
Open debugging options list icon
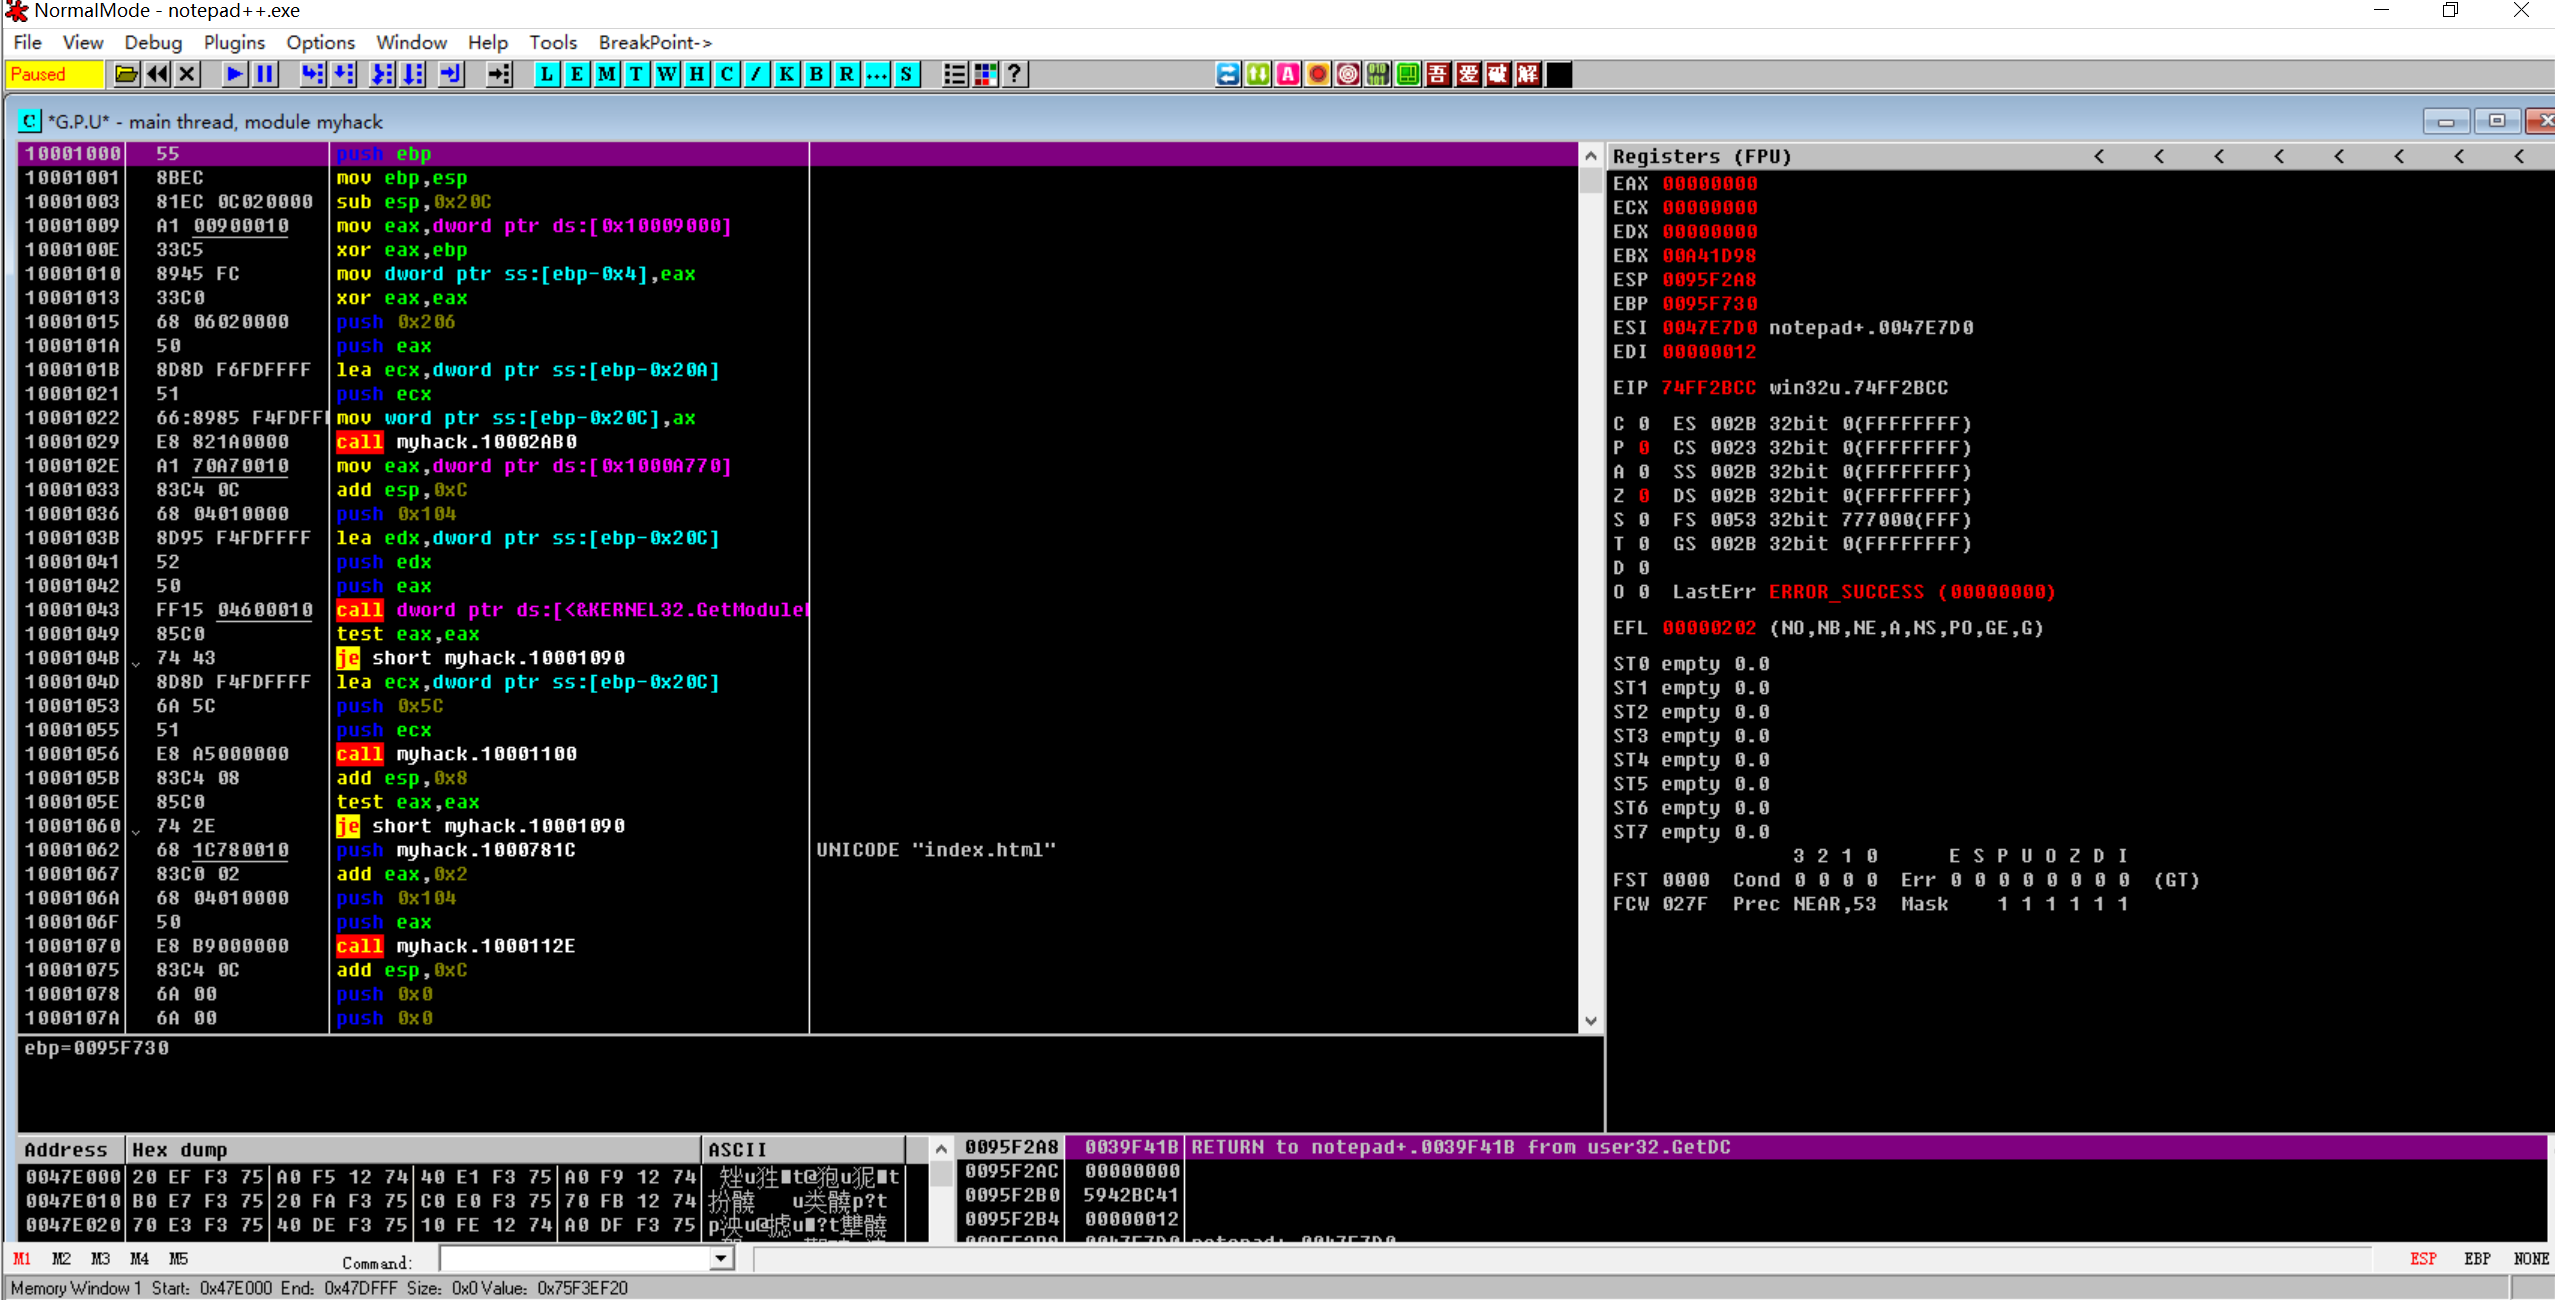coord(955,74)
